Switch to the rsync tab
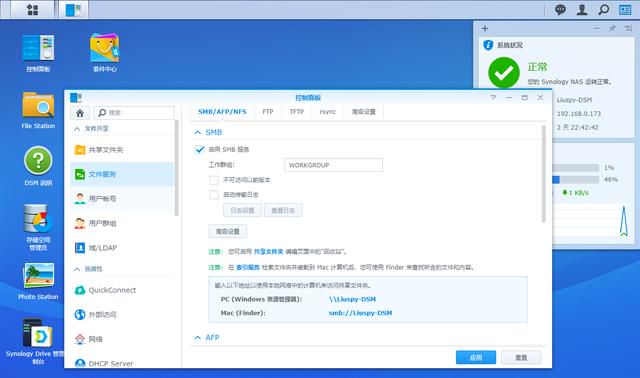The height and width of the screenshot is (378, 640). coord(328,111)
